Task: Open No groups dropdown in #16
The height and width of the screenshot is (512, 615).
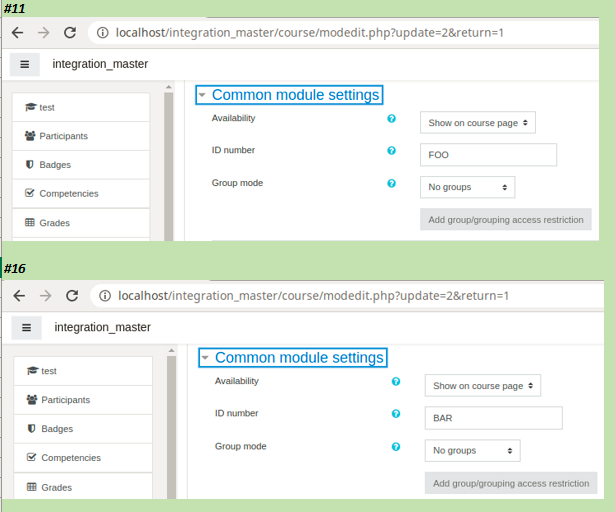Action: [x=473, y=450]
